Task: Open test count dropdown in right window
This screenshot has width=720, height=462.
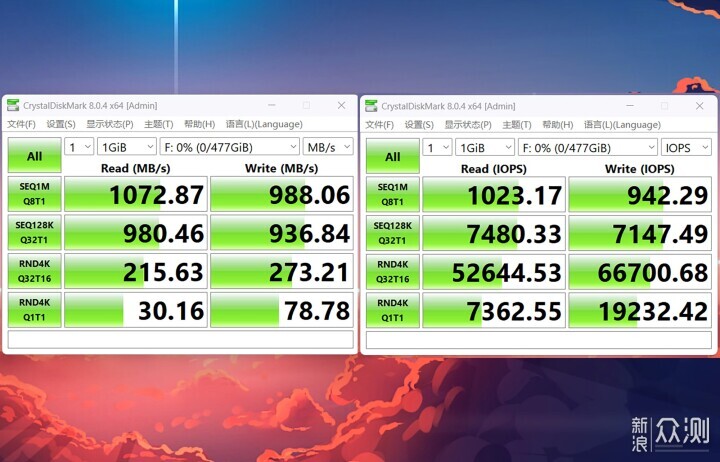Action: (437, 147)
